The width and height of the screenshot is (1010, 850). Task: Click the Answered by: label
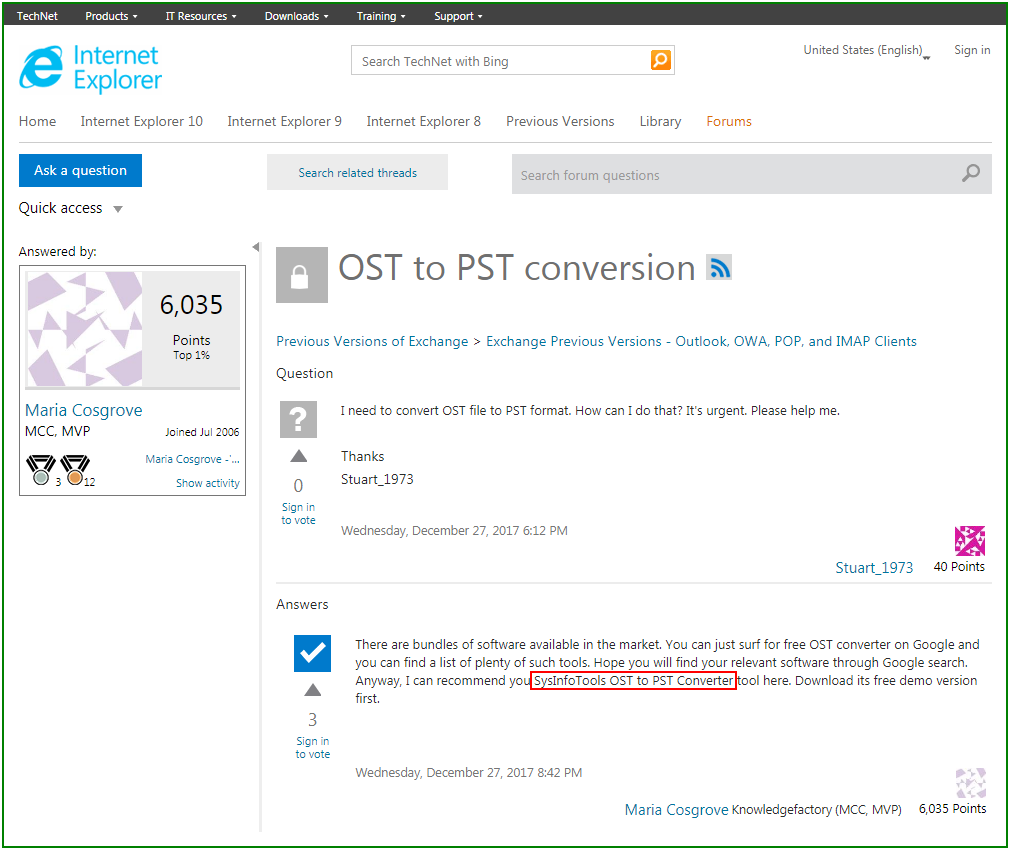tap(57, 251)
